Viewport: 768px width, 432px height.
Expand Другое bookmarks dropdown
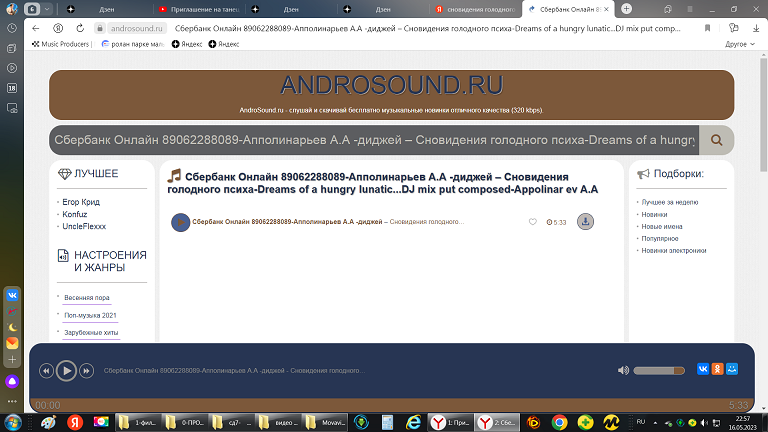point(740,44)
